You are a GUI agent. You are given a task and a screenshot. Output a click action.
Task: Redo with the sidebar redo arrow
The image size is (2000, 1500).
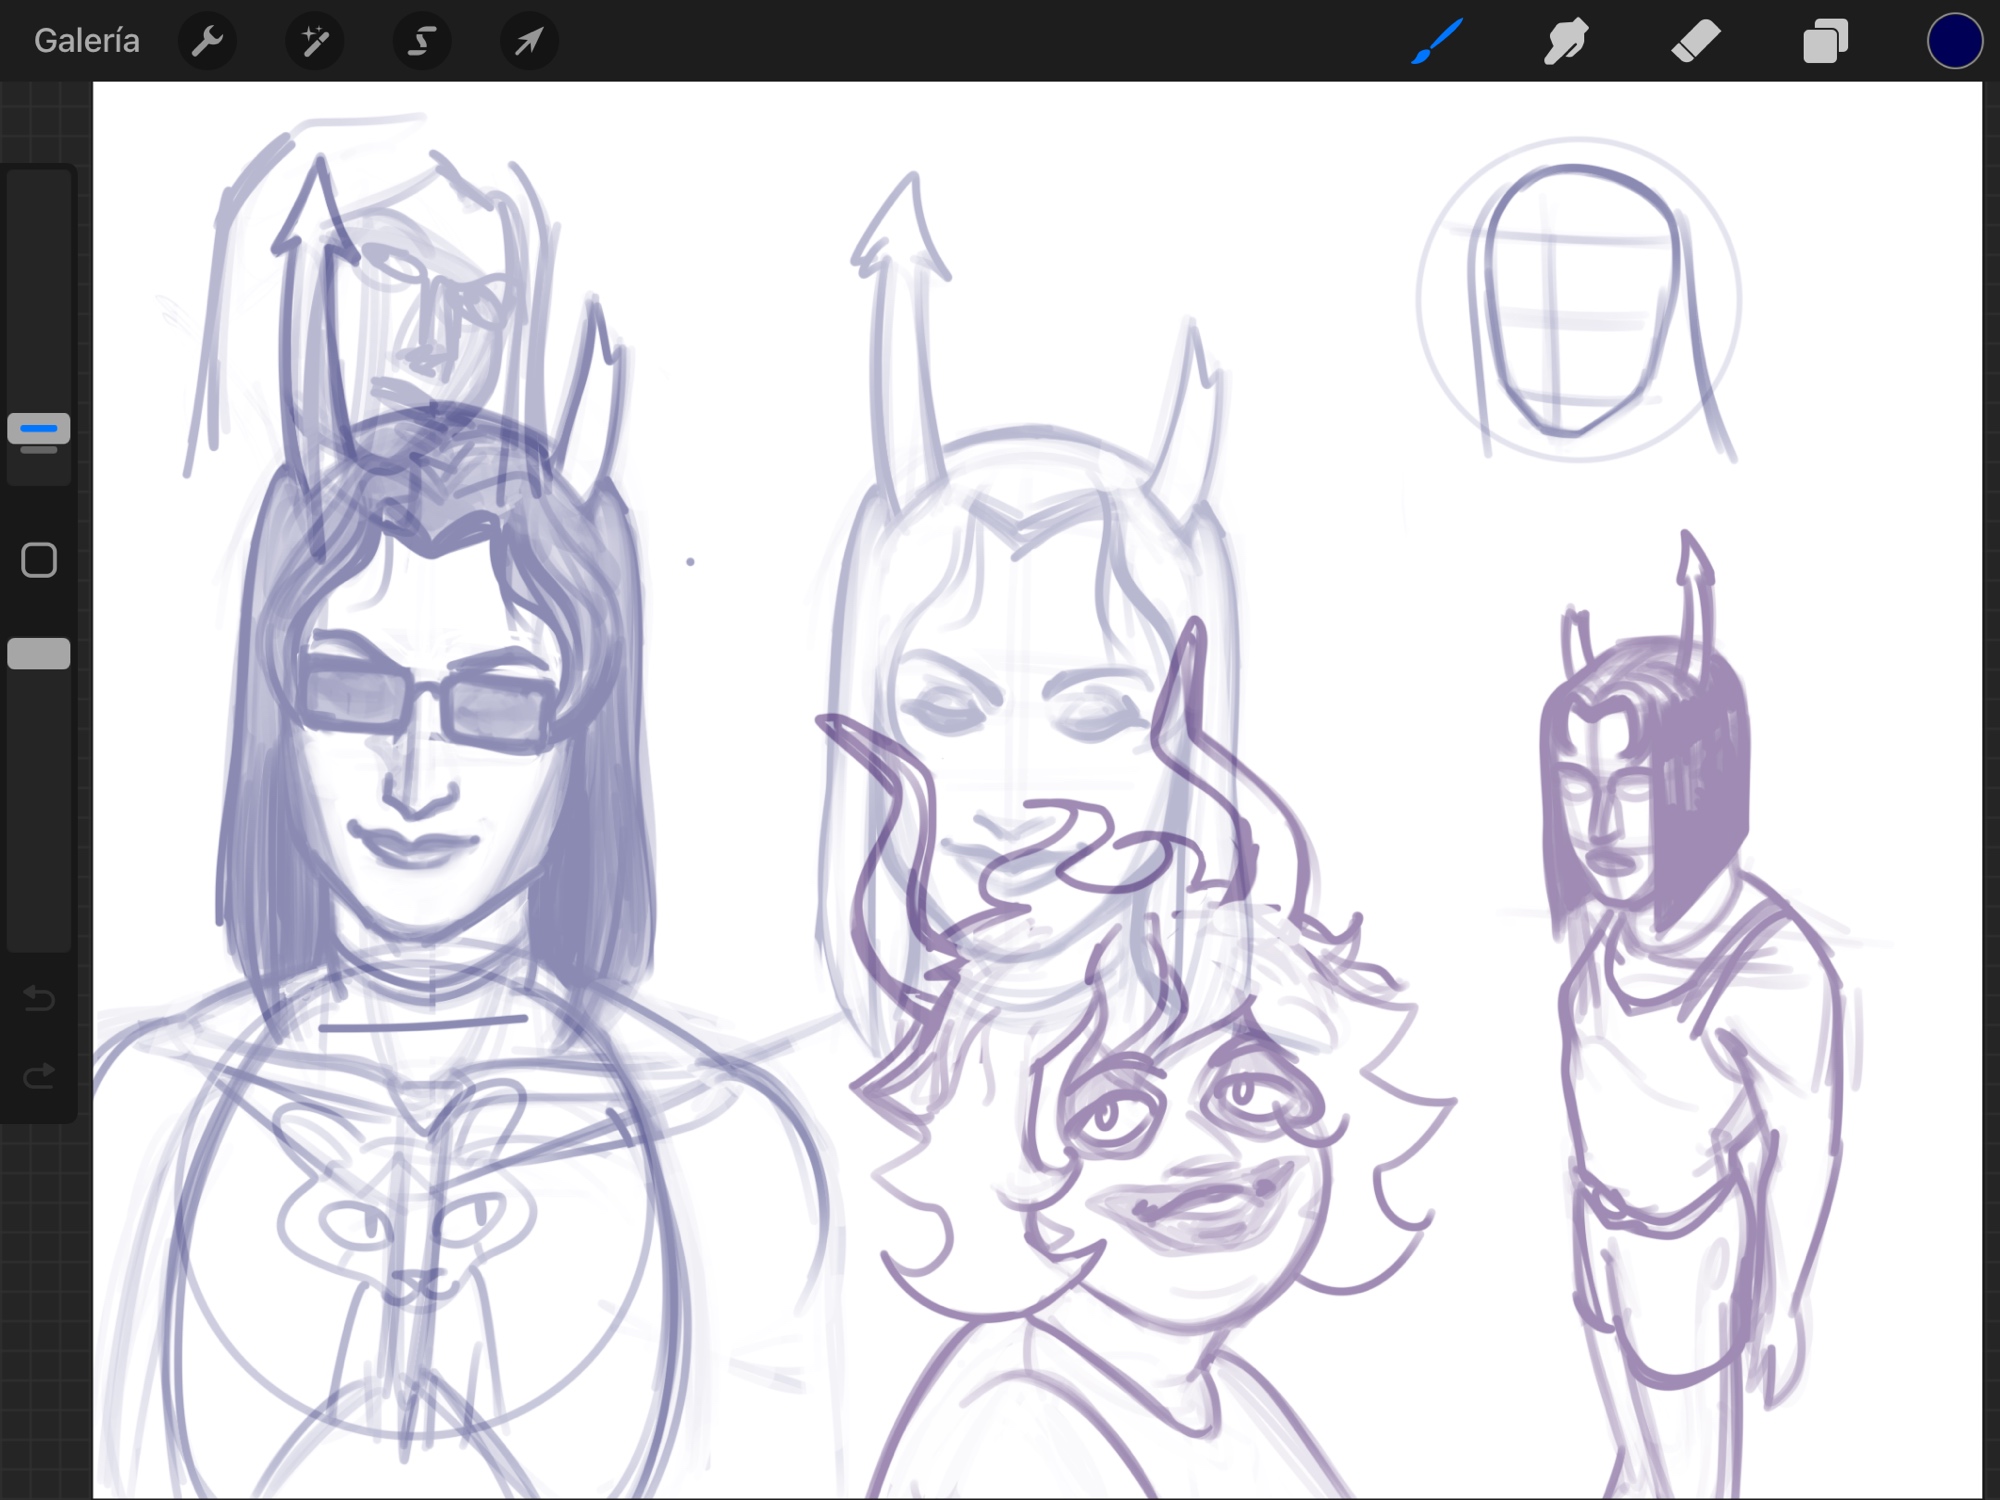pos(39,1076)
